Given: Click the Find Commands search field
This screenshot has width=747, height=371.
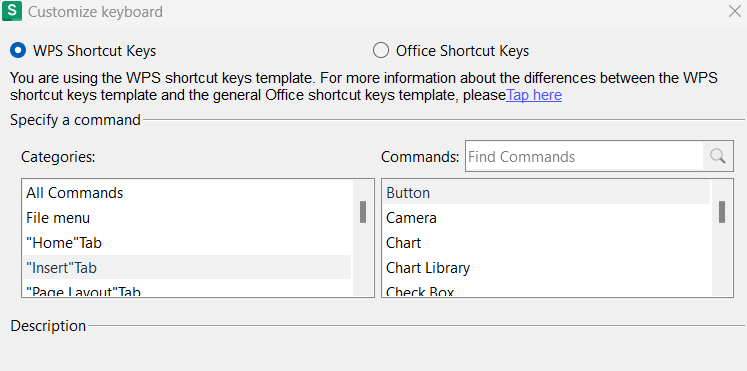Looking at the screenshot, I should (585, 156).
